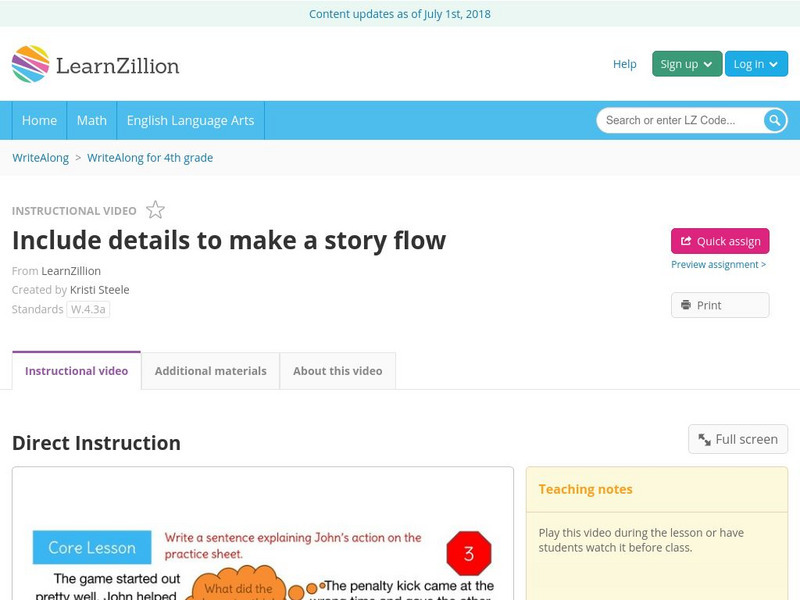Image resolution: width=800 pixels, height=600 pixels.
Task: Click the printer icon
Action: pos(686,305)
